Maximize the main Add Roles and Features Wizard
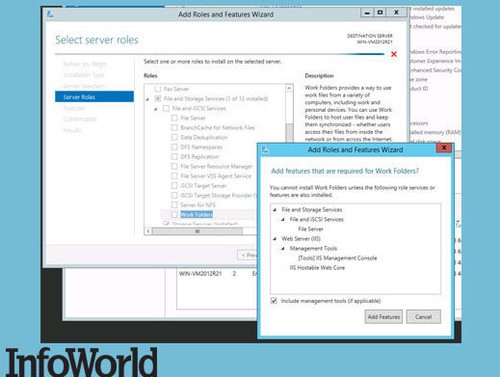 coord(380,13)
